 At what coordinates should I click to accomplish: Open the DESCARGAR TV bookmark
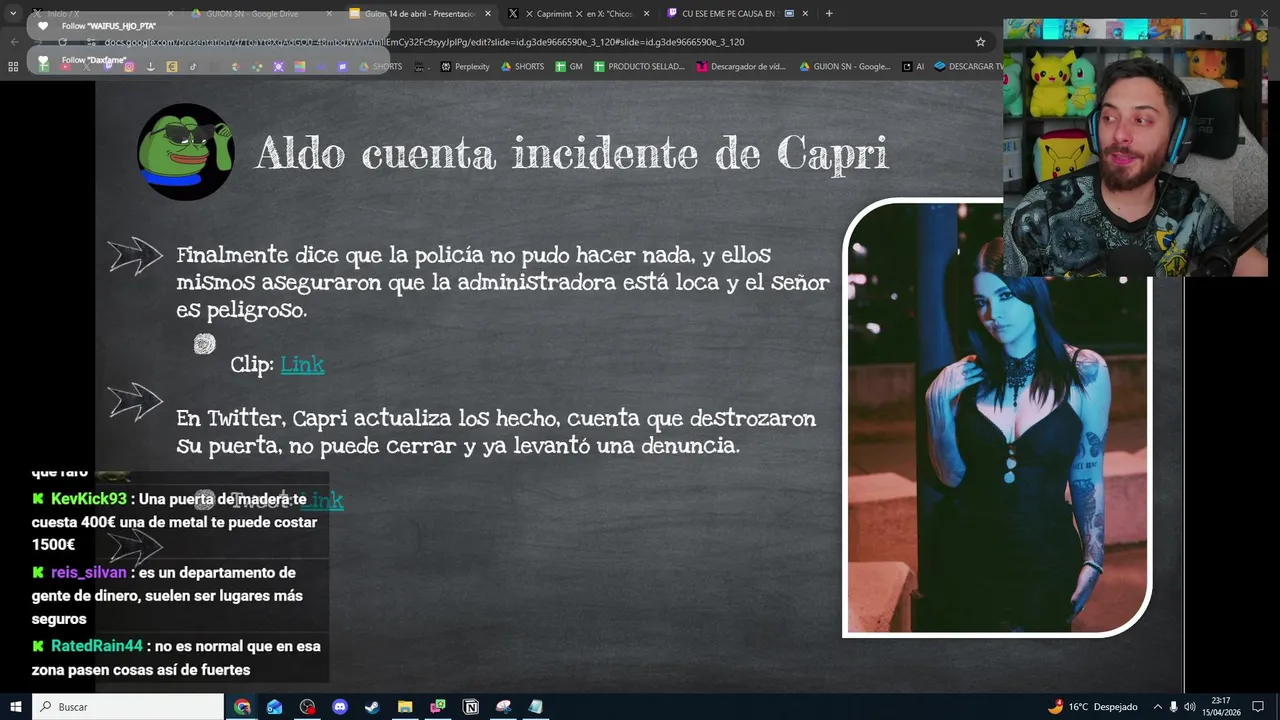[x=968, y=67]
